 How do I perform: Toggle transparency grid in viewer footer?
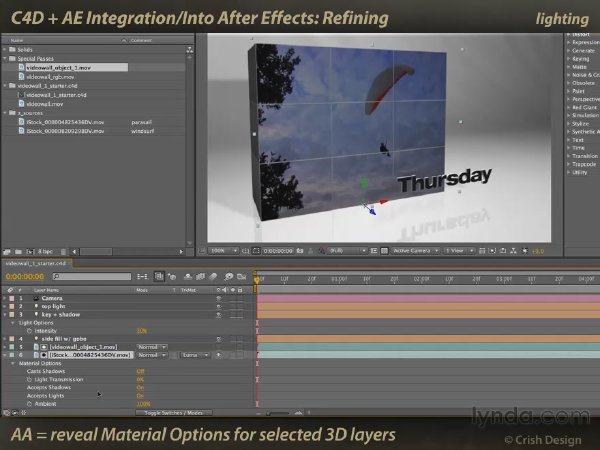pyautogui.click(x=385, y=251)
